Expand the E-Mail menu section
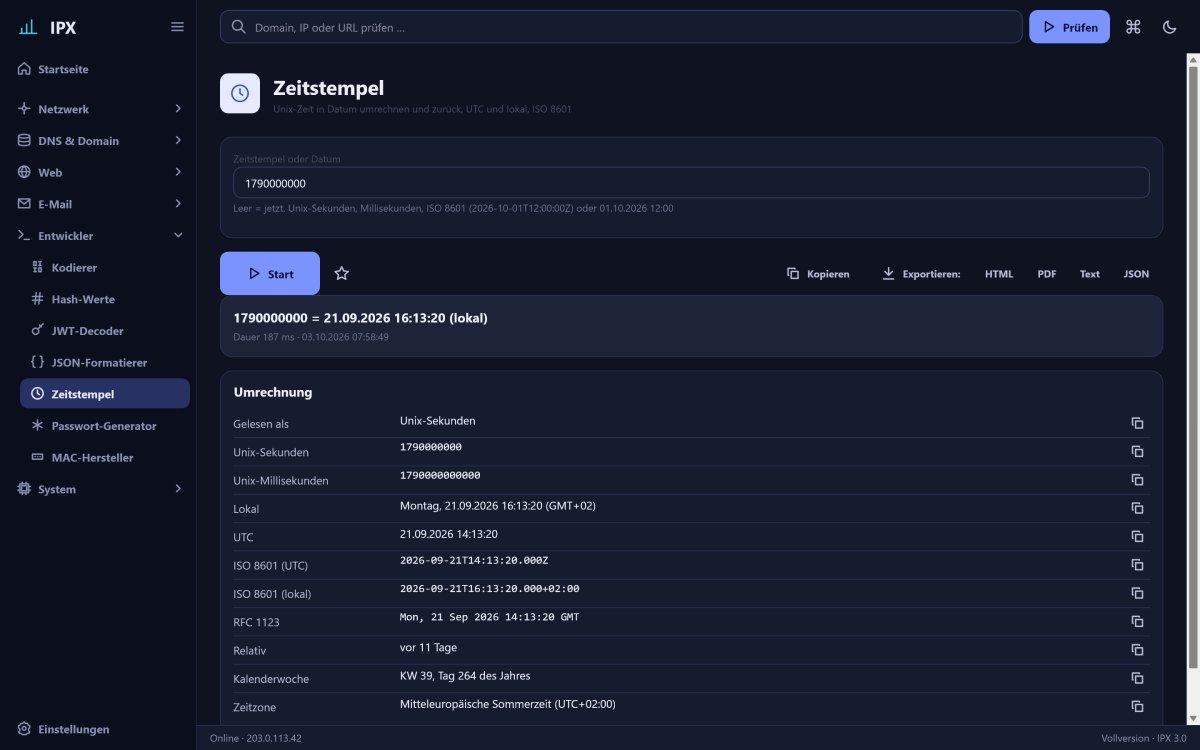The height and width of the screenshot is (750, 1200). [x=104, y=204]
